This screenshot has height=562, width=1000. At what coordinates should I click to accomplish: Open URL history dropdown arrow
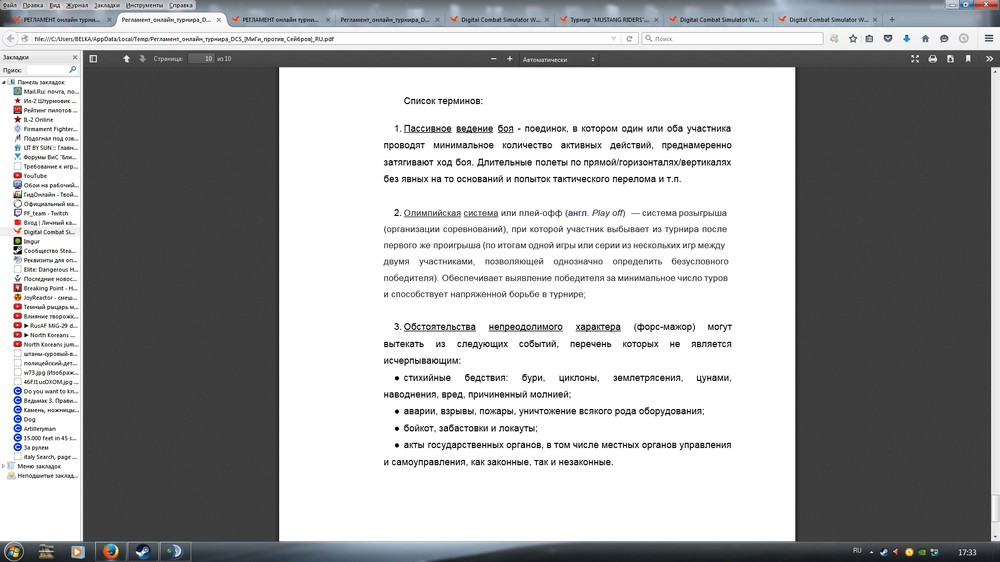[x=614, y=39]
